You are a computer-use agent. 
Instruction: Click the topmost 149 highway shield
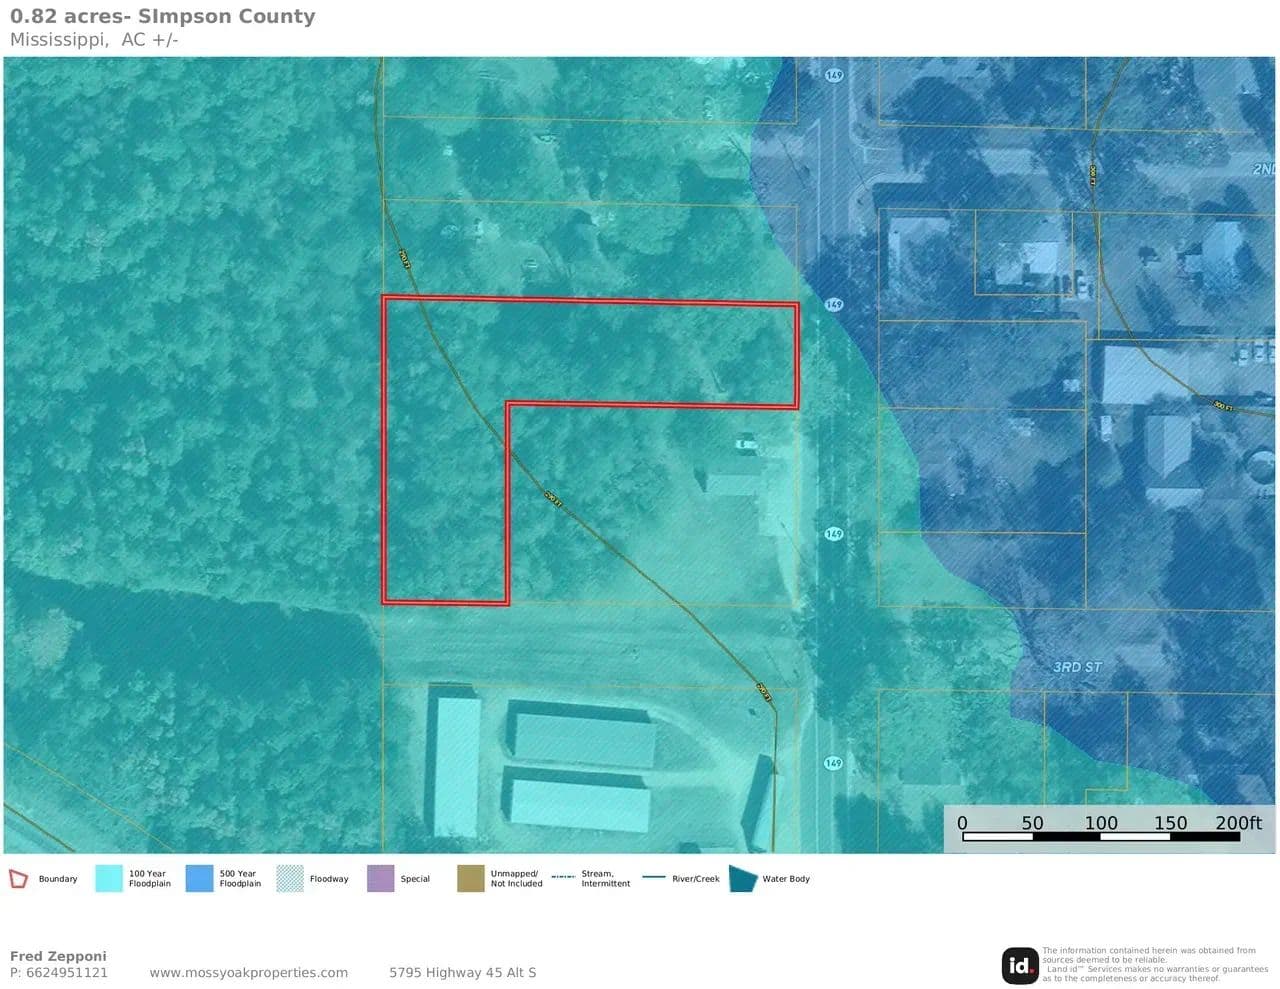point(834,75)
